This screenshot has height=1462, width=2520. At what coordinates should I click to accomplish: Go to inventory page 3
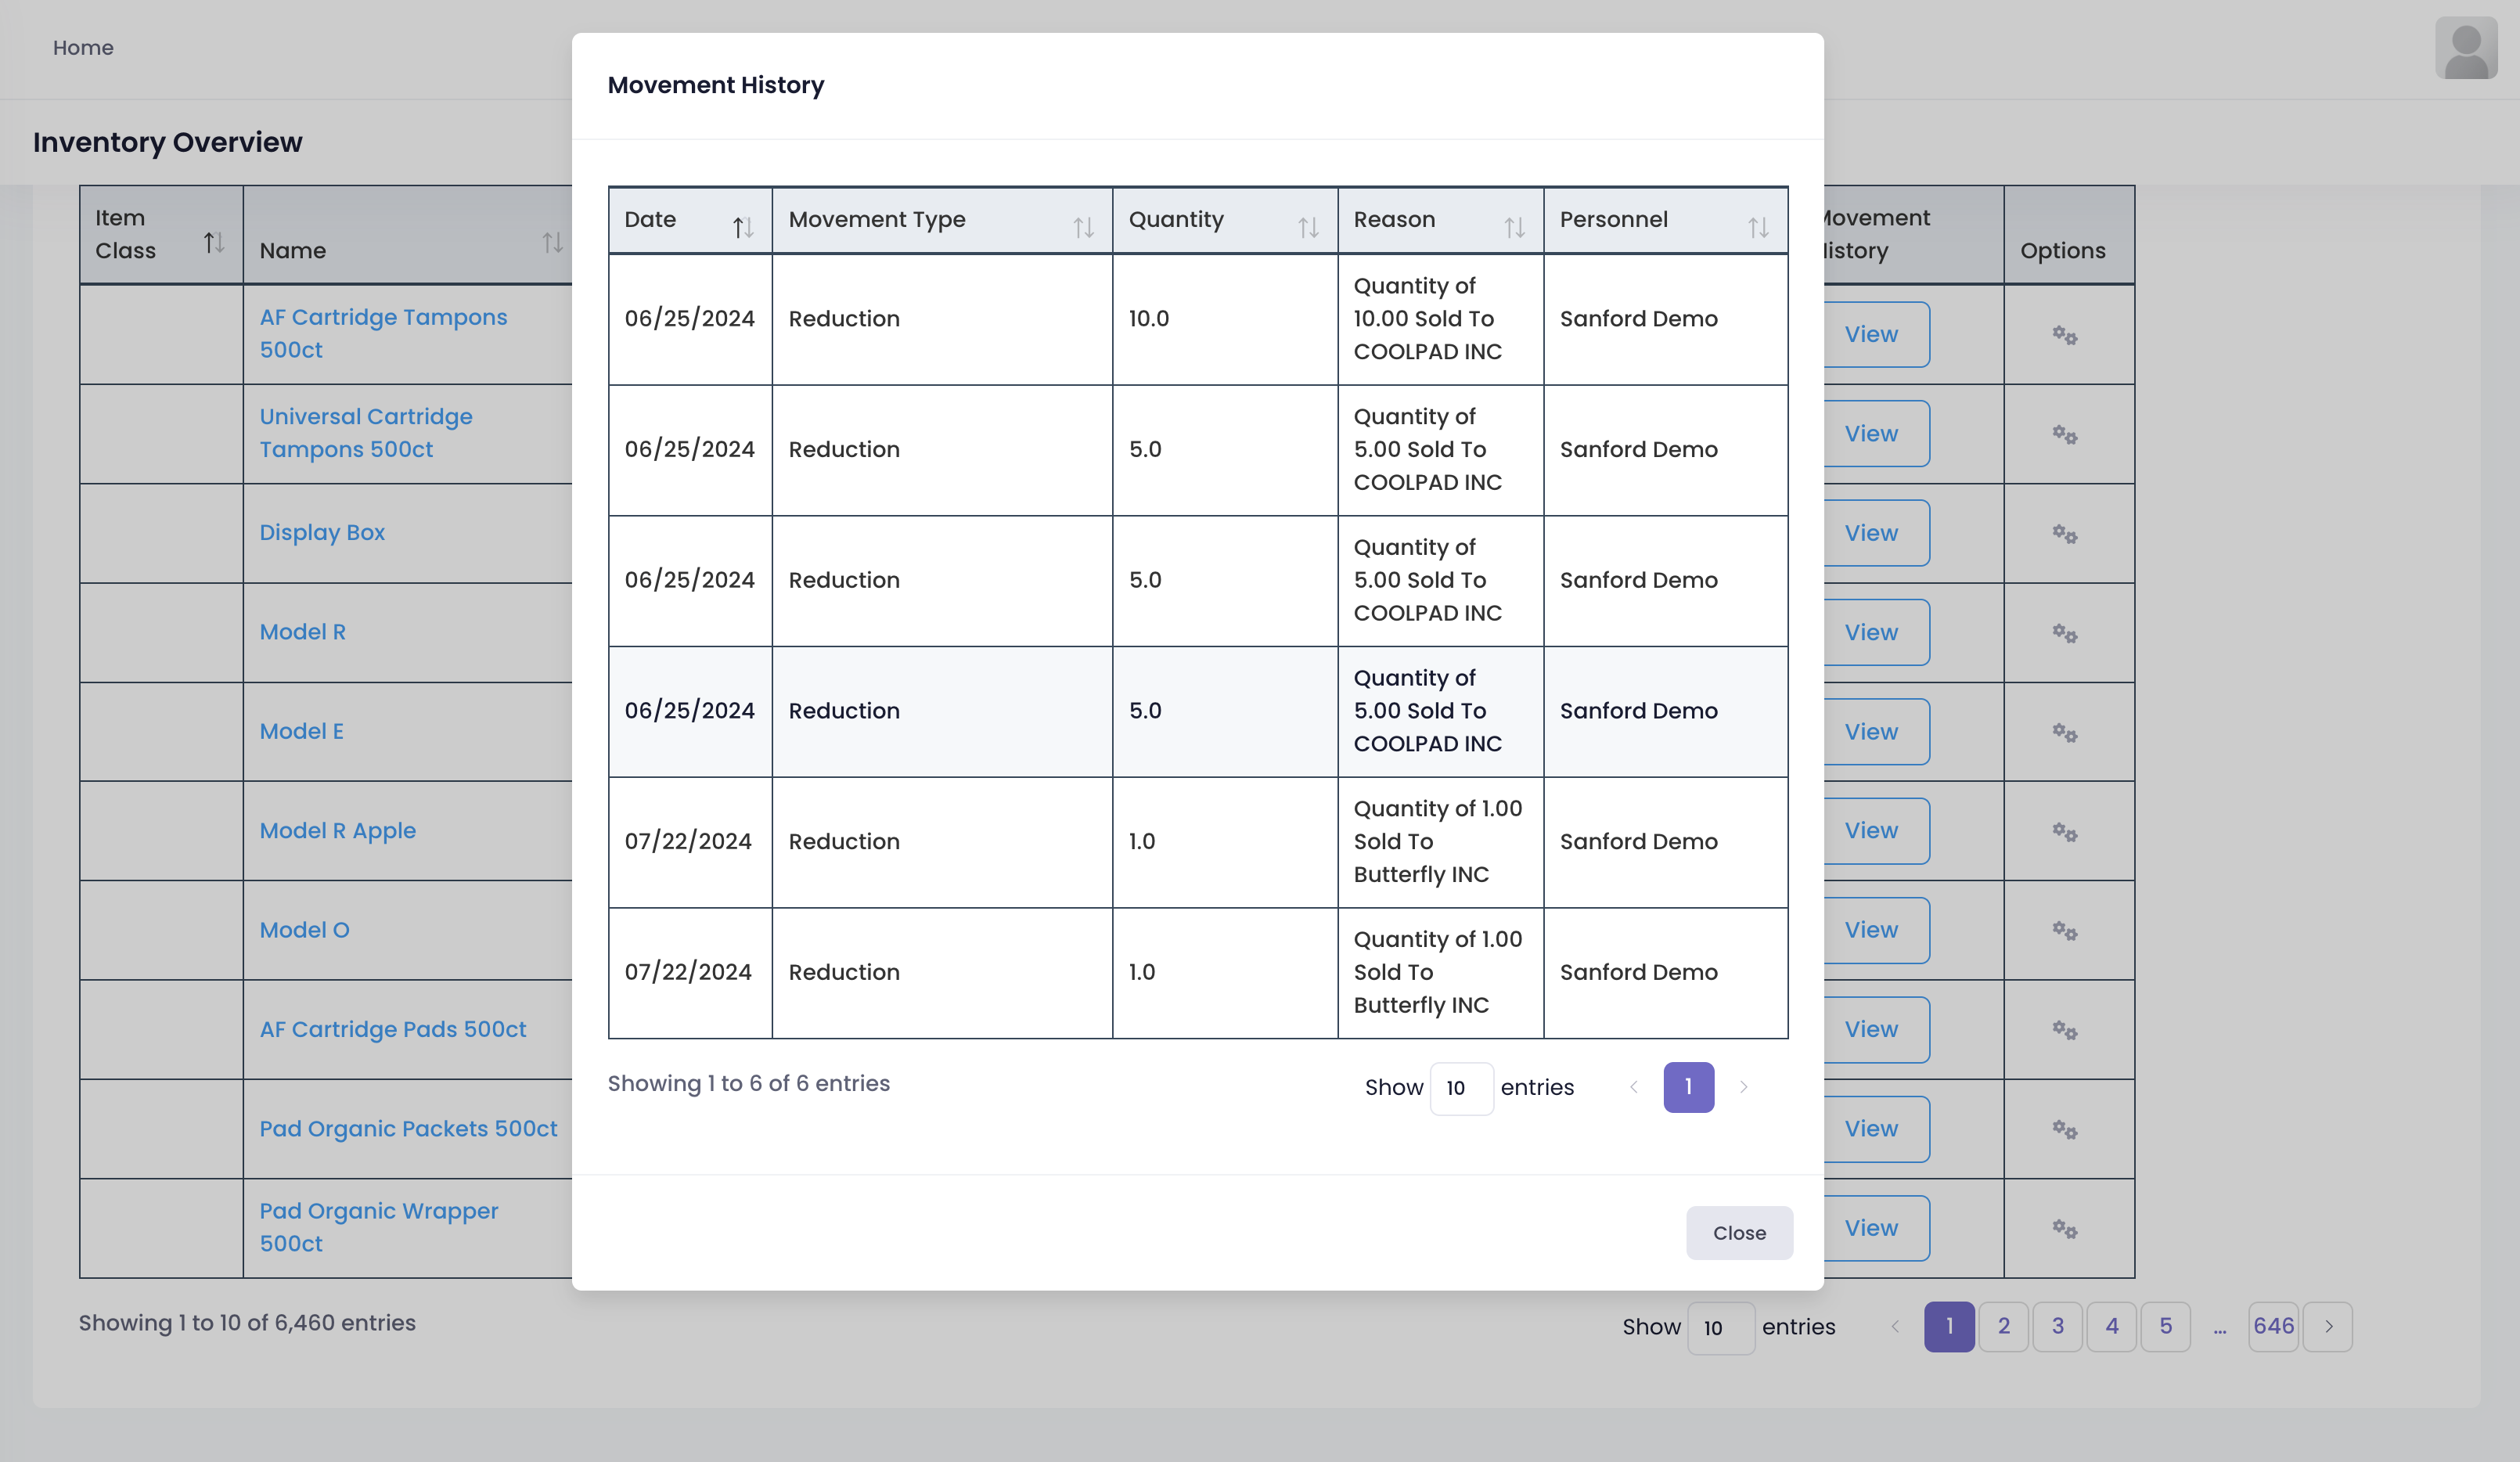point(2057,1327)
